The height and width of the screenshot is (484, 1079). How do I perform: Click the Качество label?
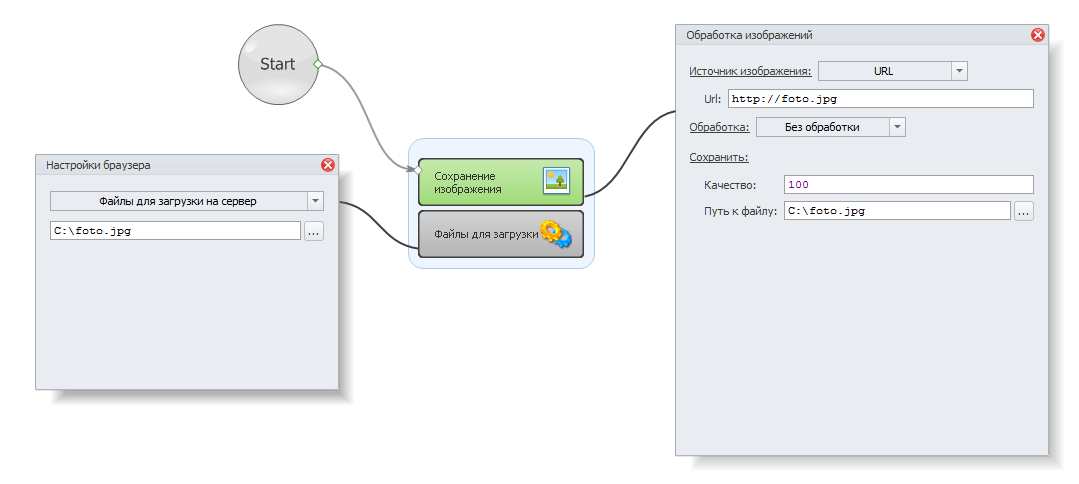730,185
